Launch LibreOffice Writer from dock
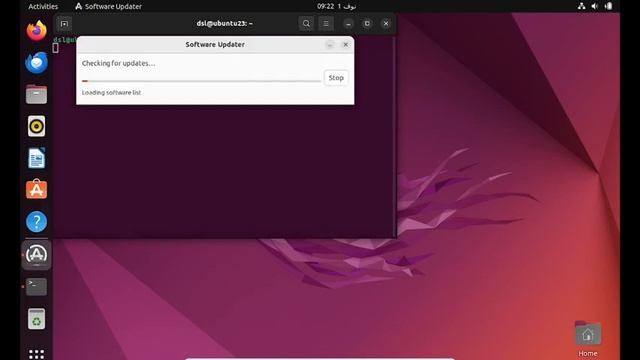The width and height of the screenshot is (640, 360). pos(36,158)
